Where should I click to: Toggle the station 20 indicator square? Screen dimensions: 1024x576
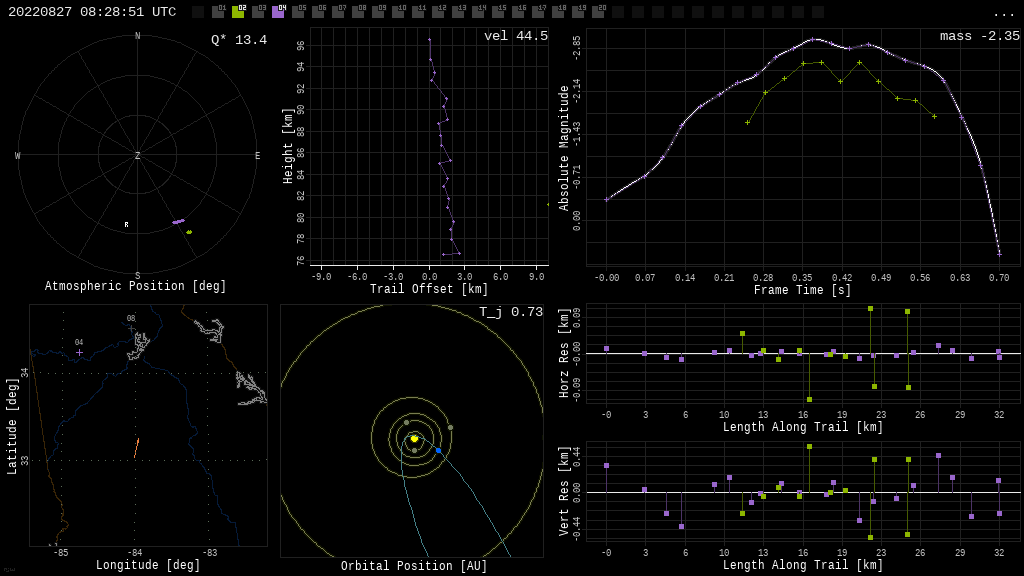click(x=598, y=12)
